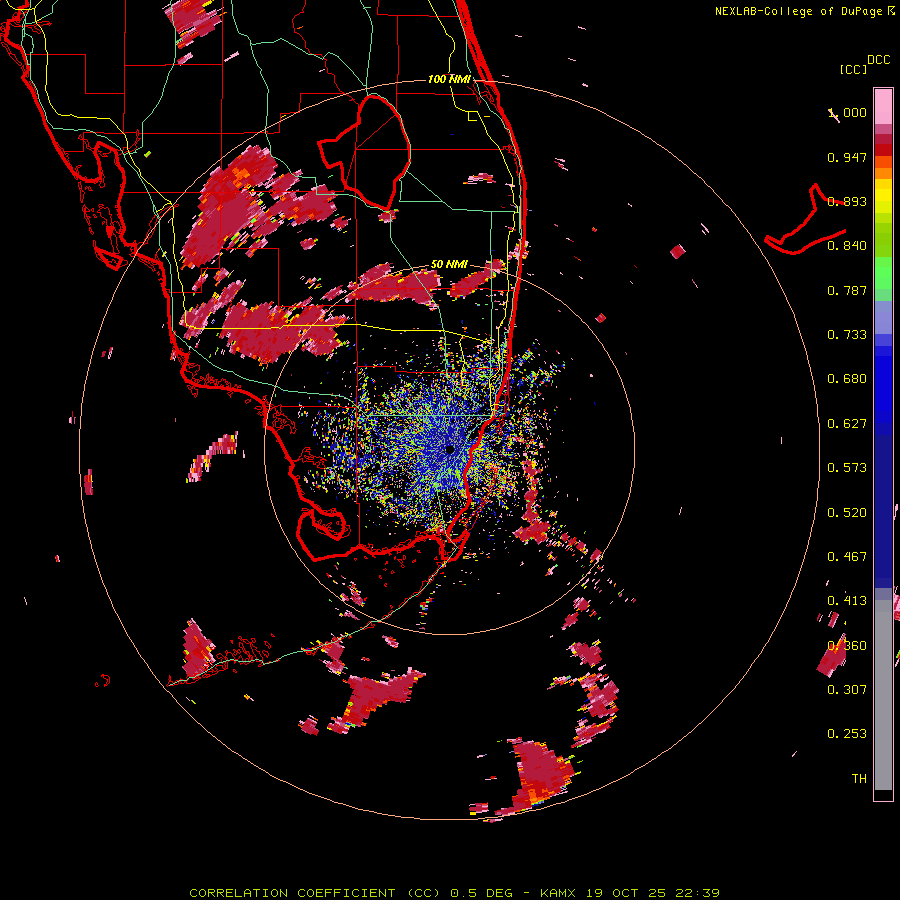Select the 0.573 scale value
The height and width of the screenshot is (900, 900).
point(847,468)
